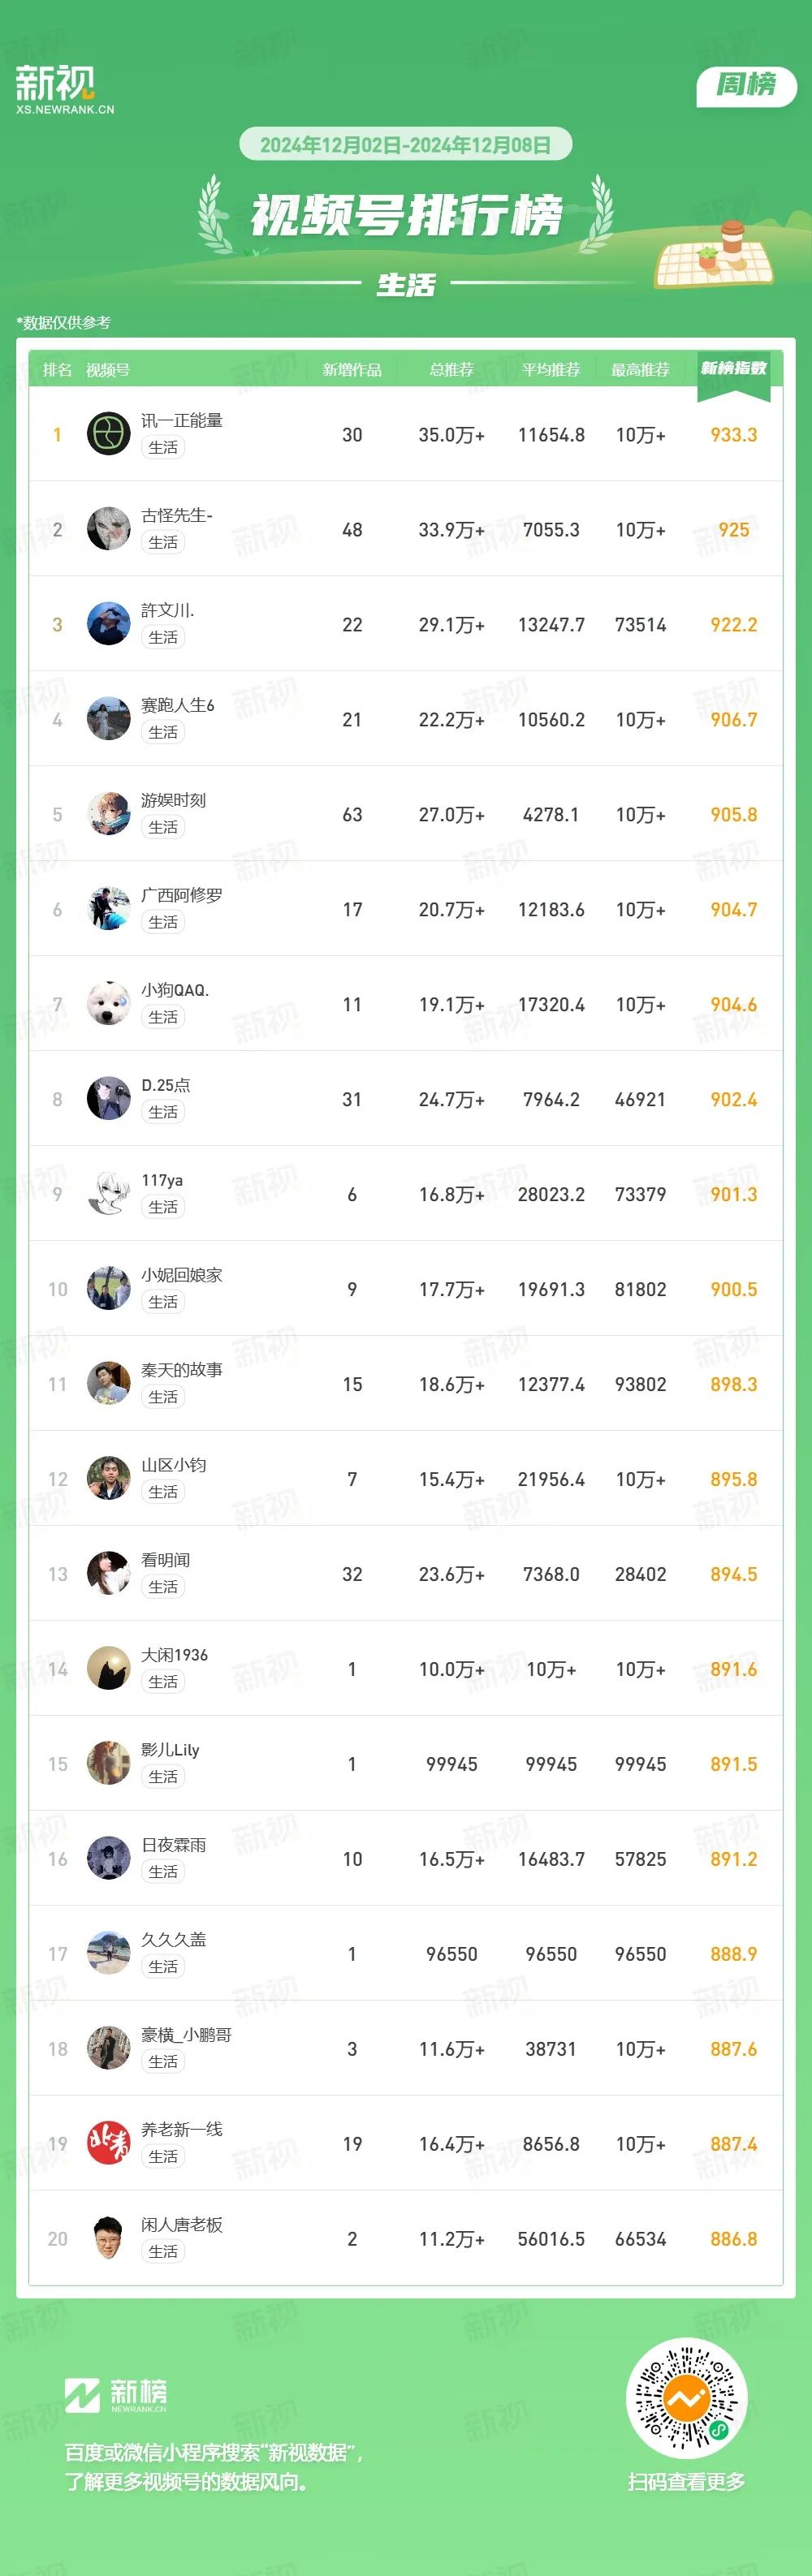Click the picnic basket illustration
The image size is (812, 2576).
[715, 254]
